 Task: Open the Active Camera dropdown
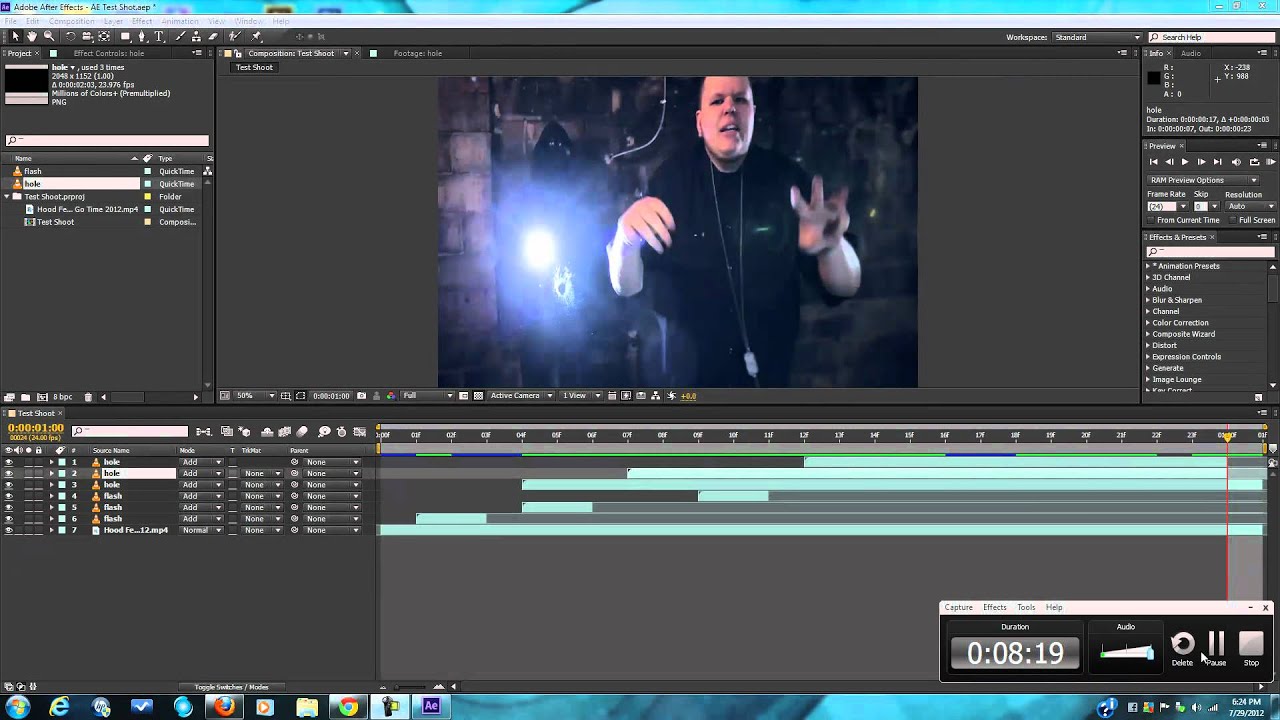coord(521,395)
